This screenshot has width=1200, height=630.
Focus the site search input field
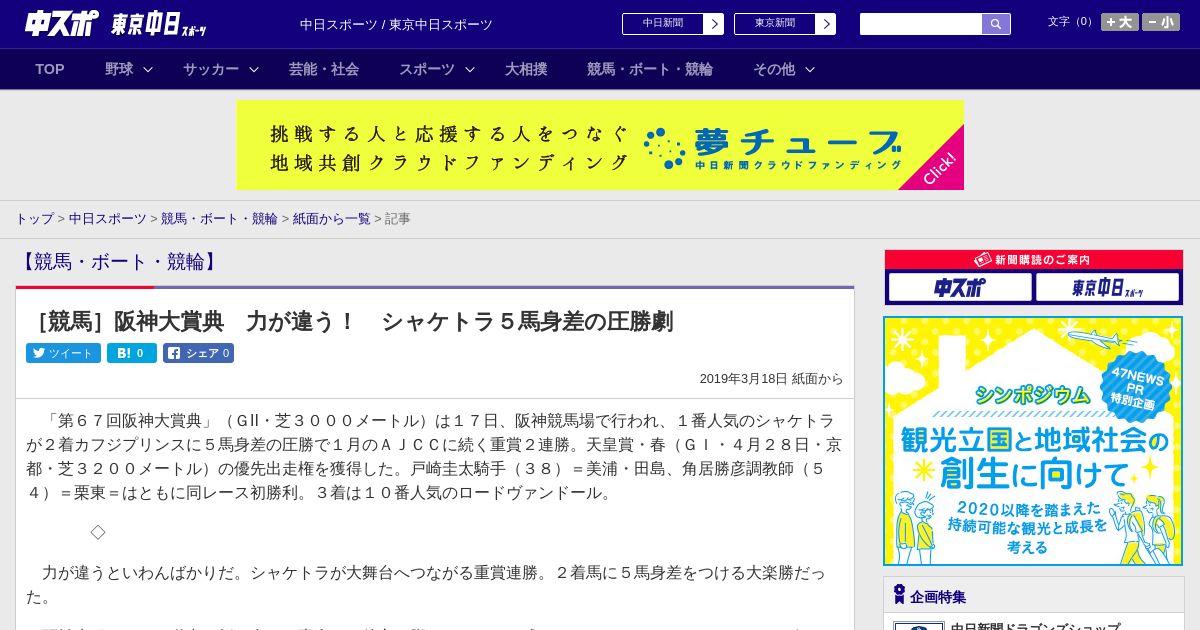(921, 24)
